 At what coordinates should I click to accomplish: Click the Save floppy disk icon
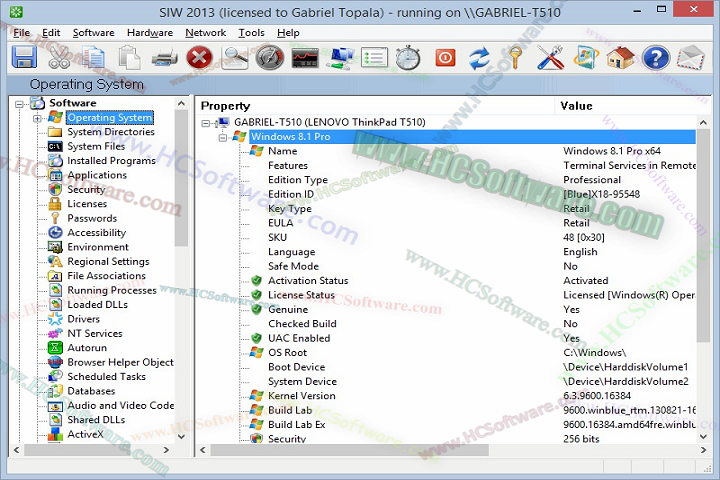pyautogui.click(x=24, y=58)
